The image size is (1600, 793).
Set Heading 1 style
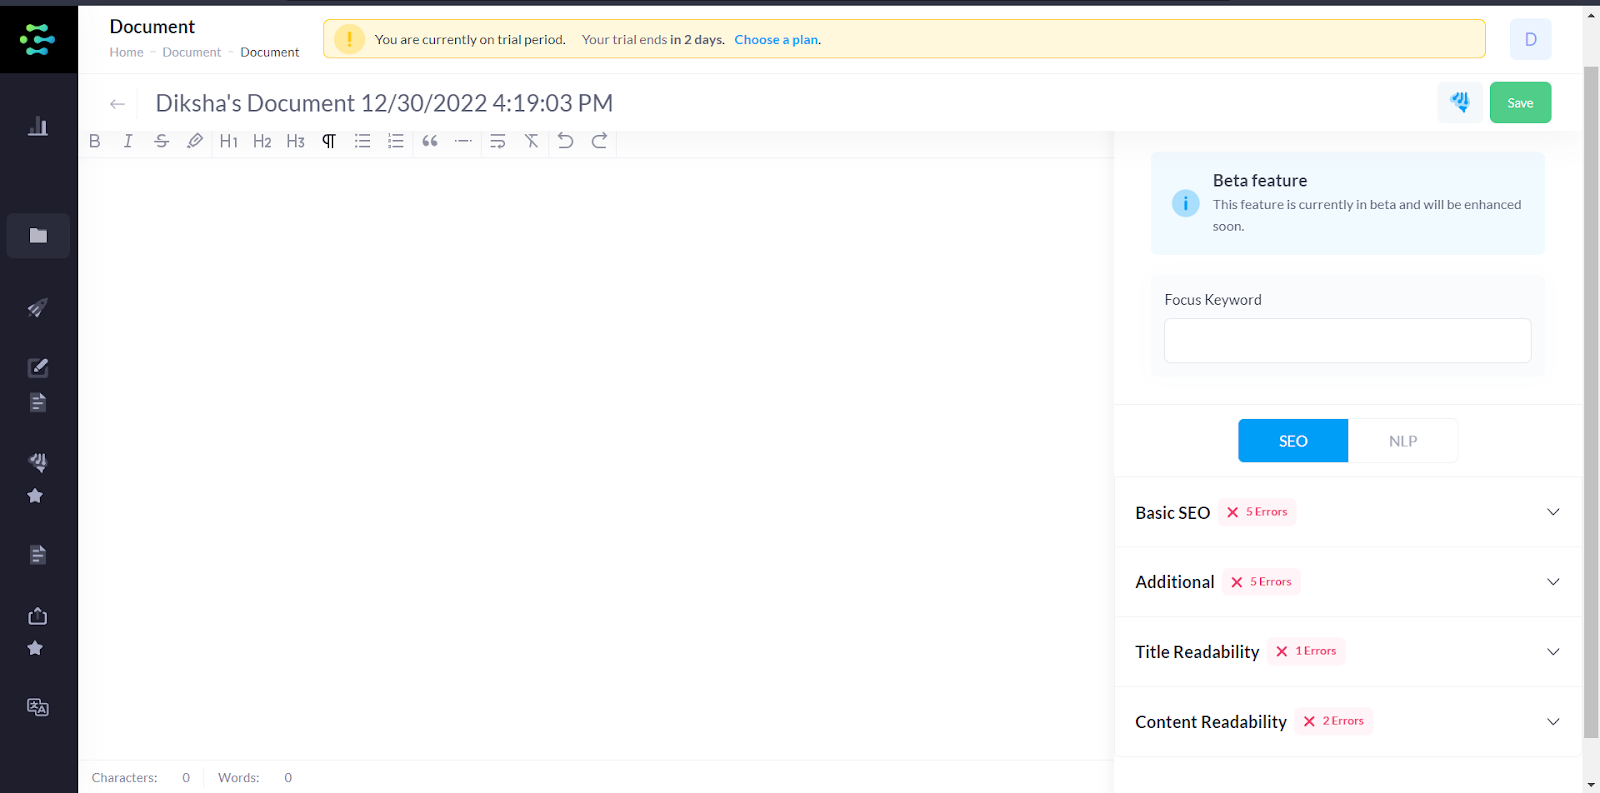pyautogui.click(x=229, y=141)
